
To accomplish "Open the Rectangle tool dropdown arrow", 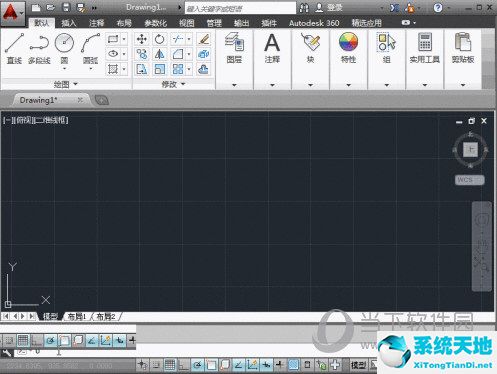I will [124, 39].
